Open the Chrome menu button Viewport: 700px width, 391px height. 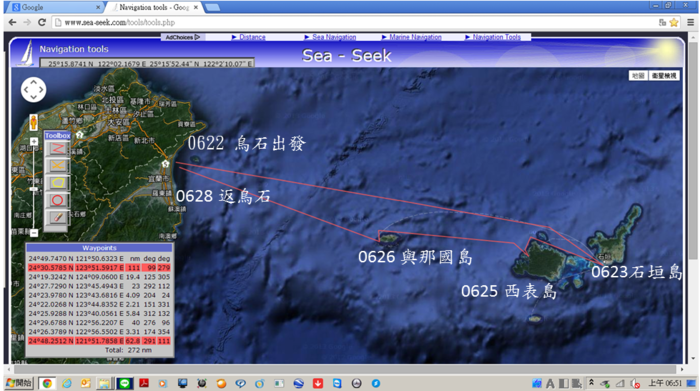coord(691,22)
